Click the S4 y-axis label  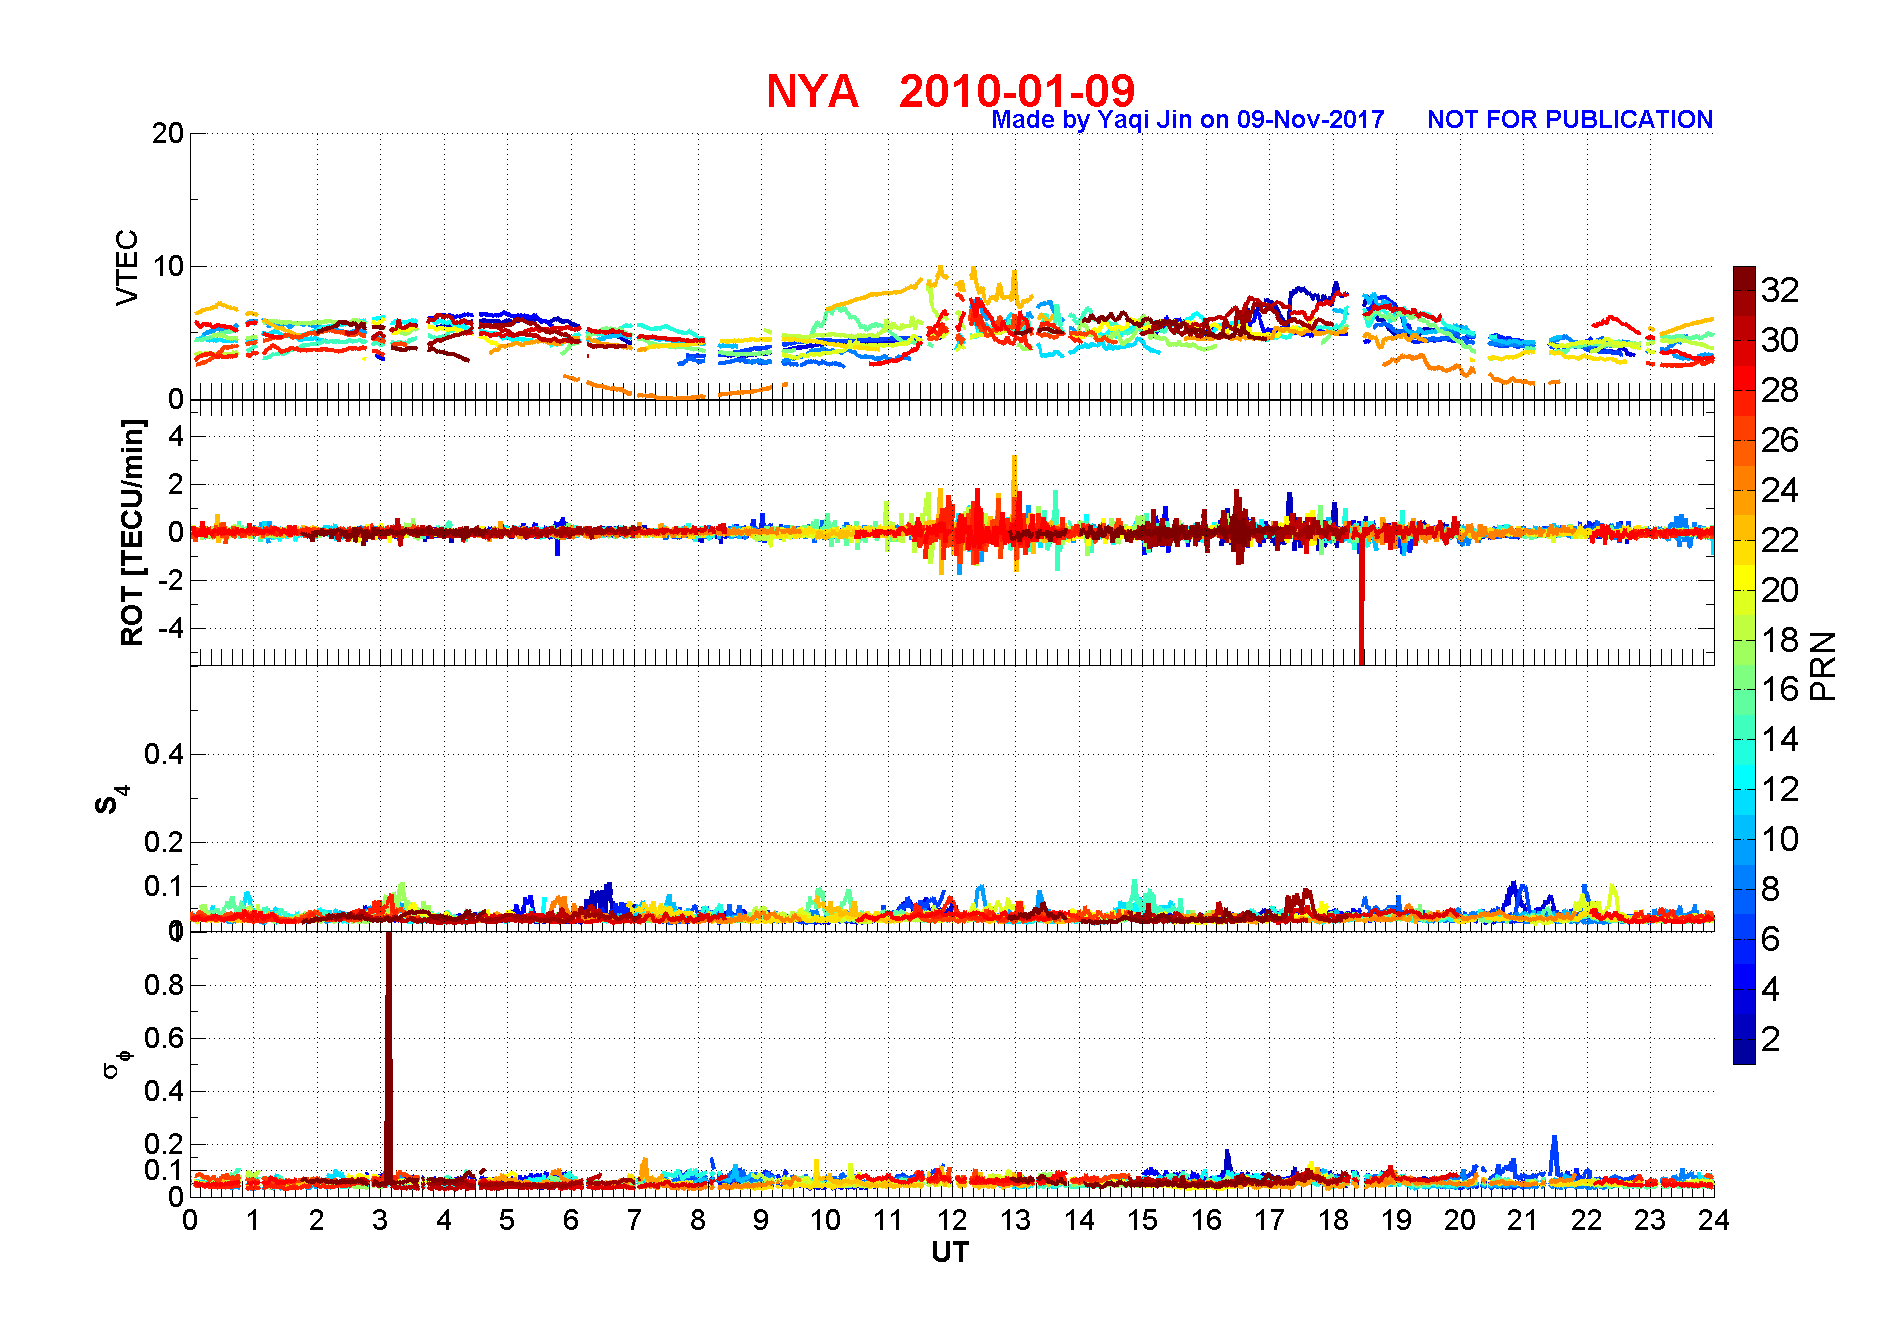[x=110, y=800]
